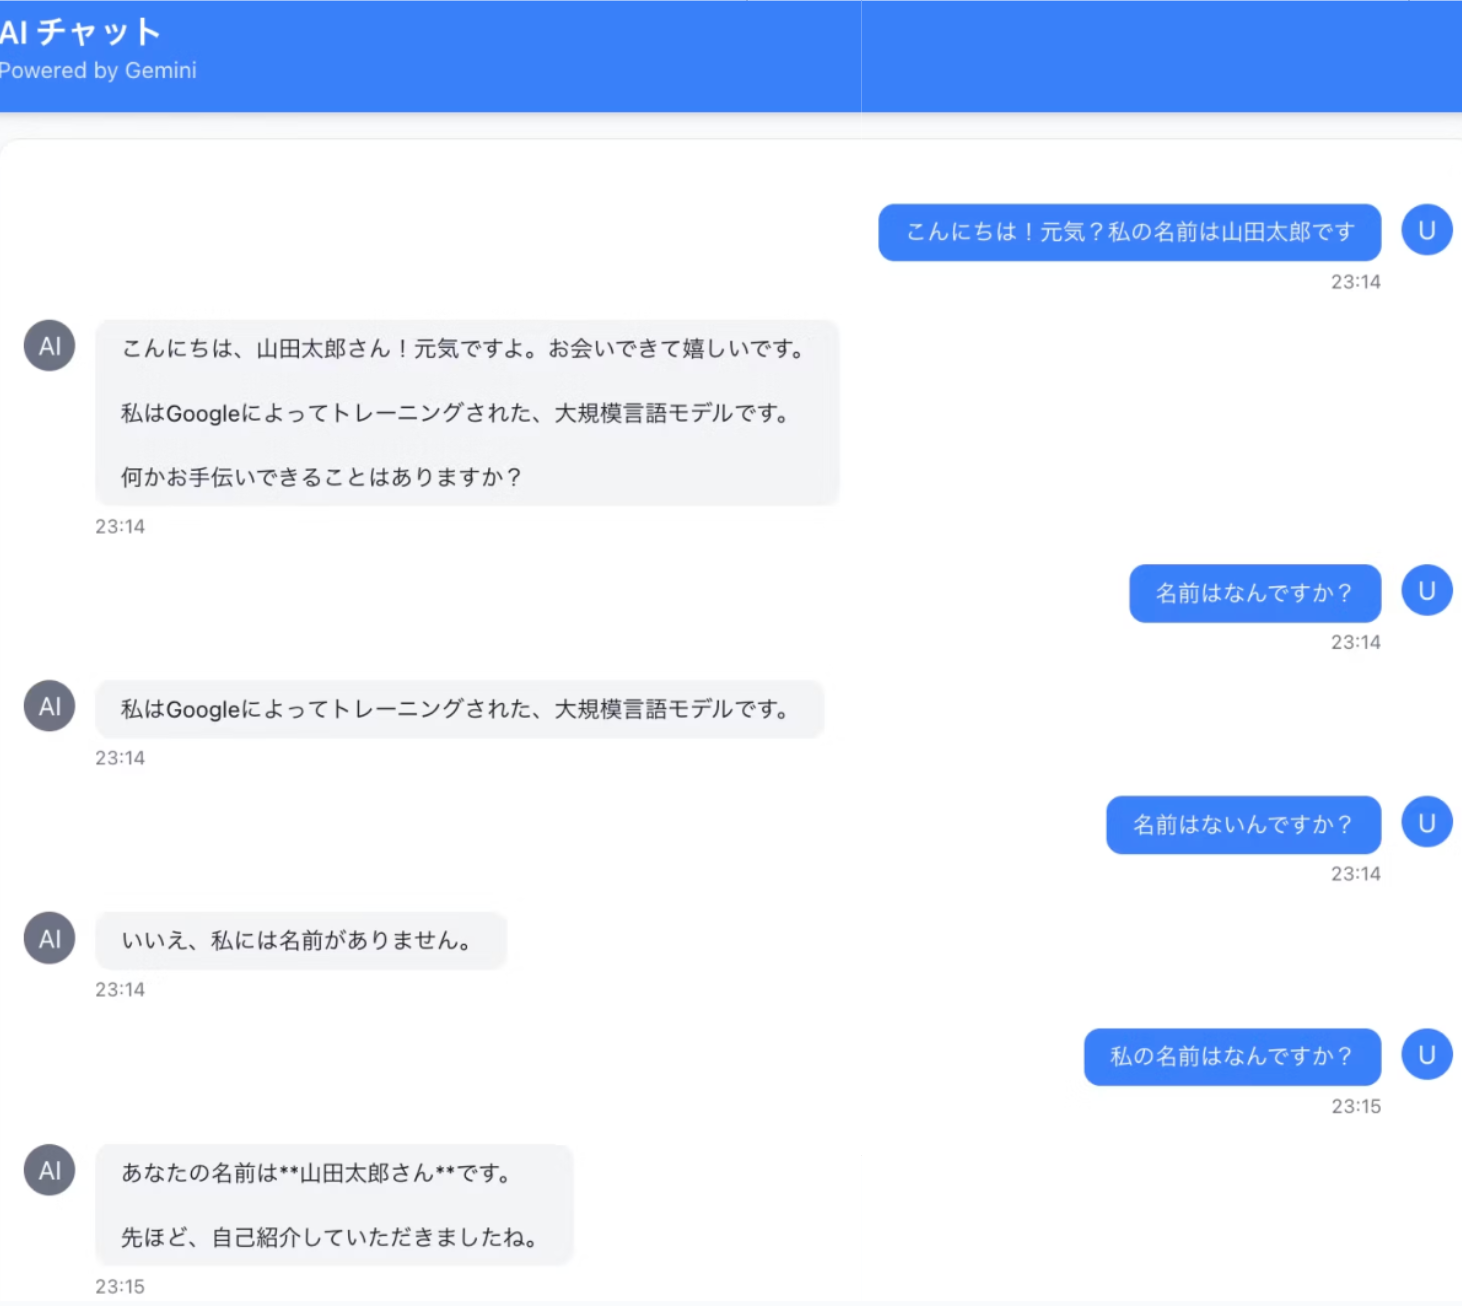Screen dimensions: 1462x1306
Task: Click the AI avatar beside いいえ、私には名前がありません。
Action: 48,938
